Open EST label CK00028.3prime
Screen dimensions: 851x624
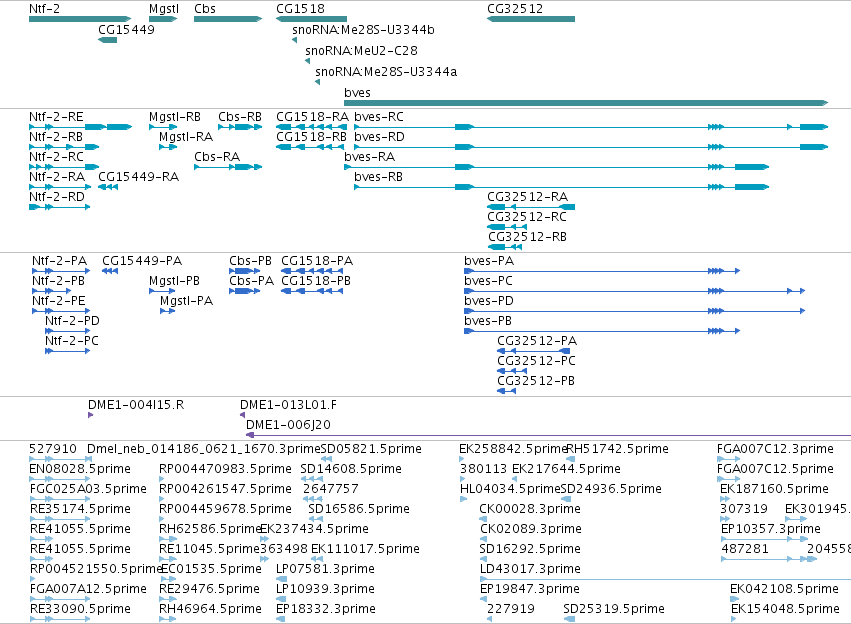pos(530,510)
